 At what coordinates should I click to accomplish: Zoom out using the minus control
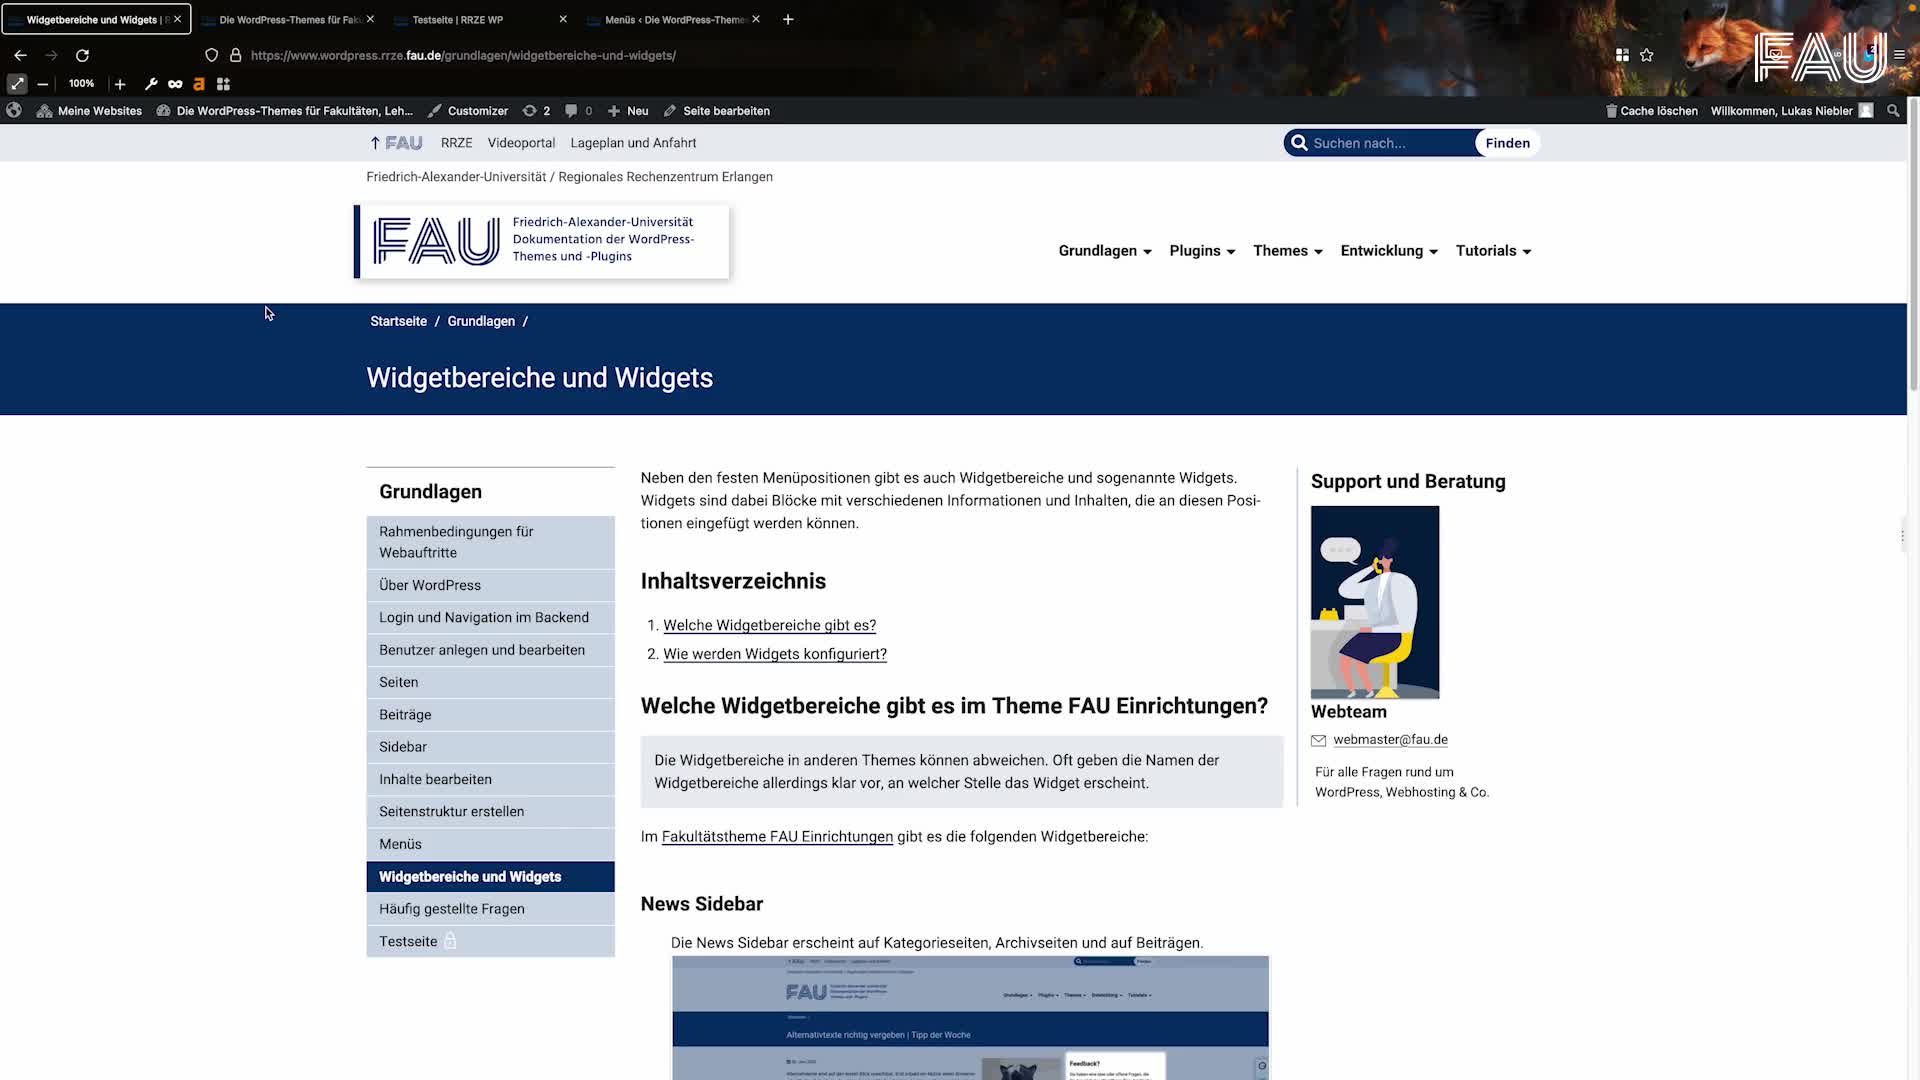pos(42,84)
